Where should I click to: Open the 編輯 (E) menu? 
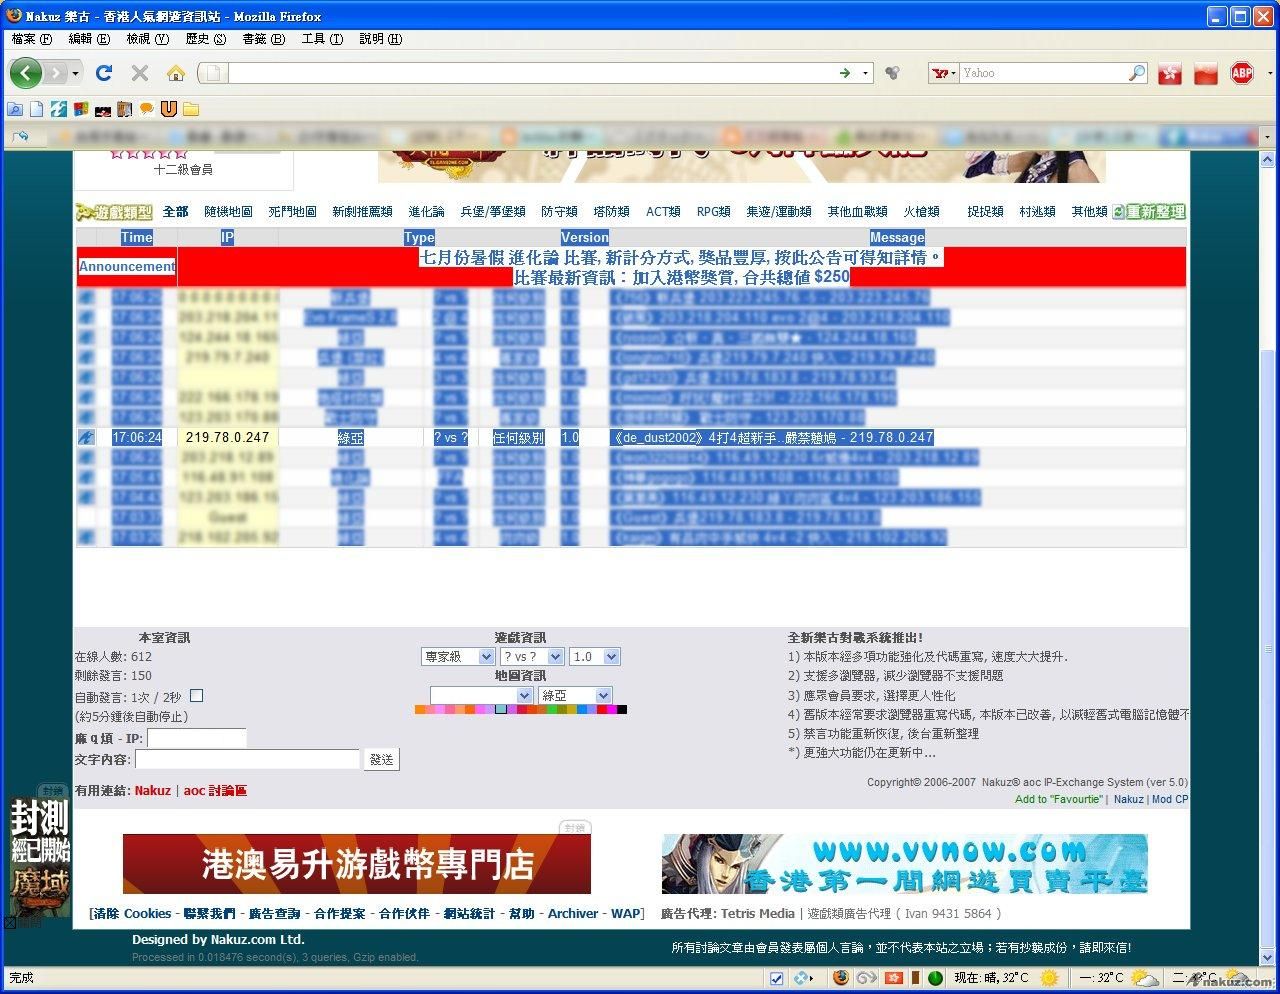[89, 39]
